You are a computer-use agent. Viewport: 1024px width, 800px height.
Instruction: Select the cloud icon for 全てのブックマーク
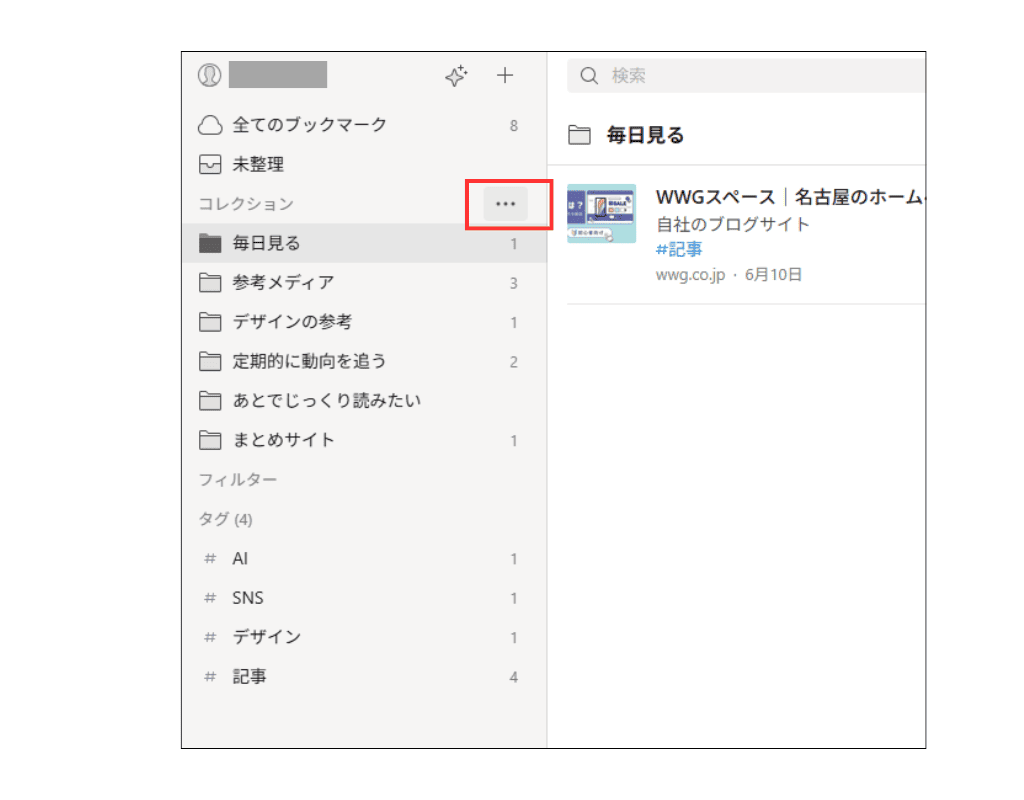210,124
